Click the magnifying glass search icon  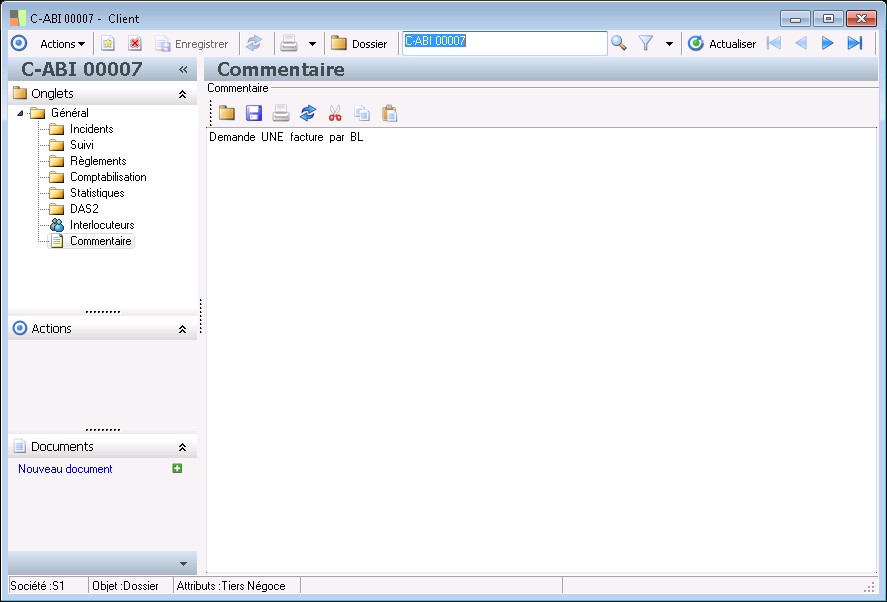[x=619, y=44]
